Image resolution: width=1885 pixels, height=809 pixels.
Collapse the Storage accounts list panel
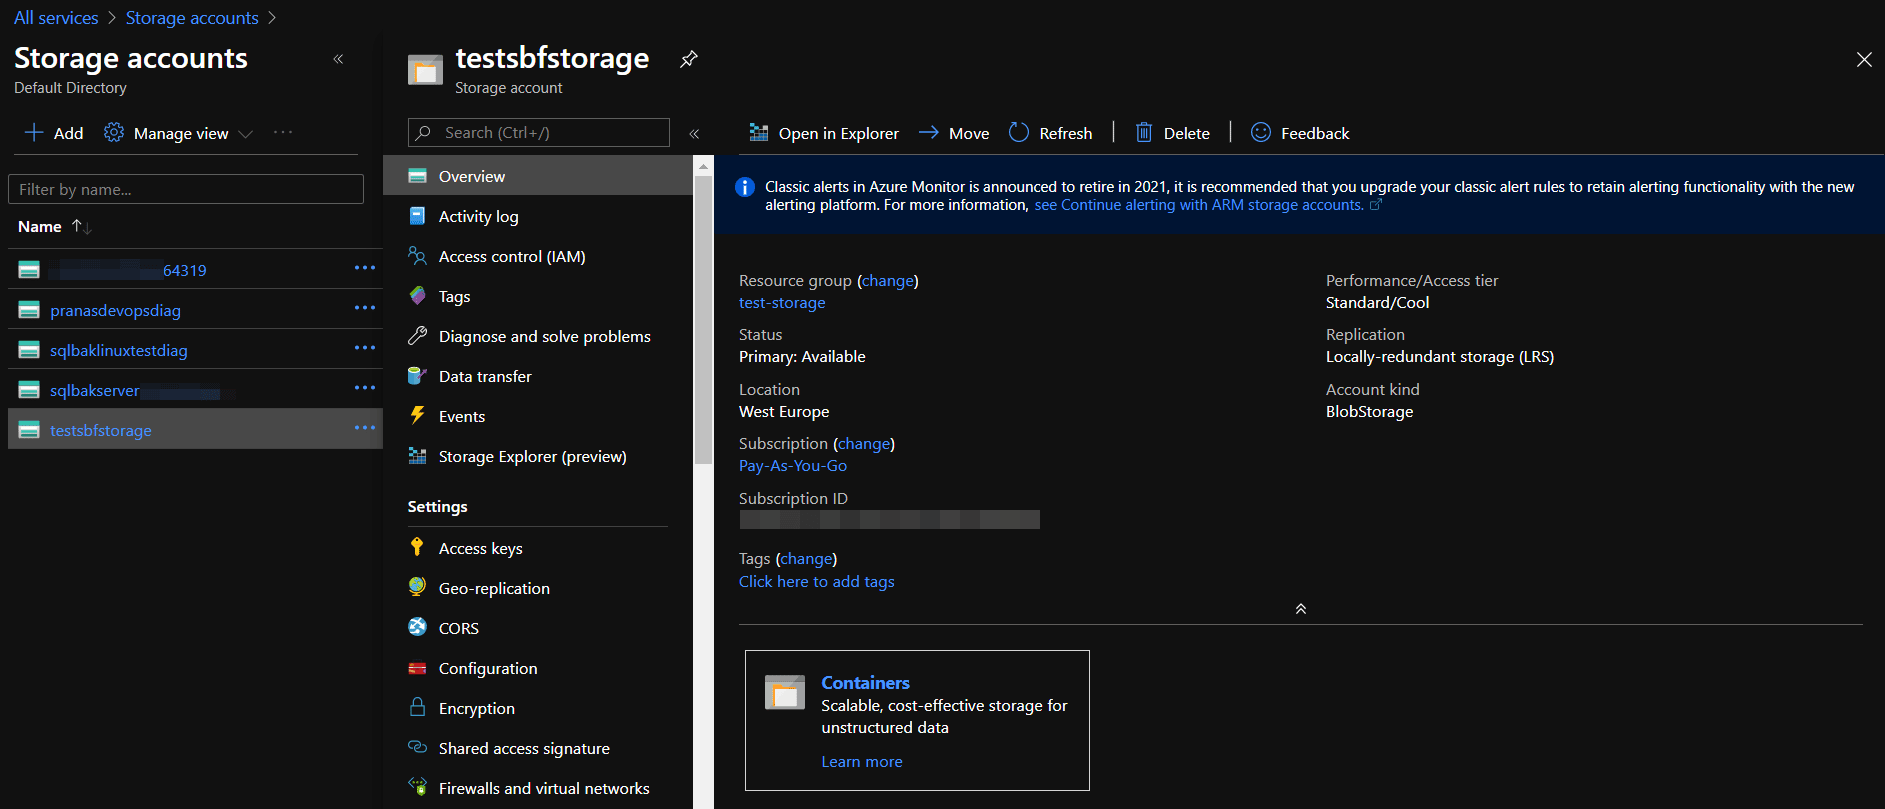pos(338,59)
